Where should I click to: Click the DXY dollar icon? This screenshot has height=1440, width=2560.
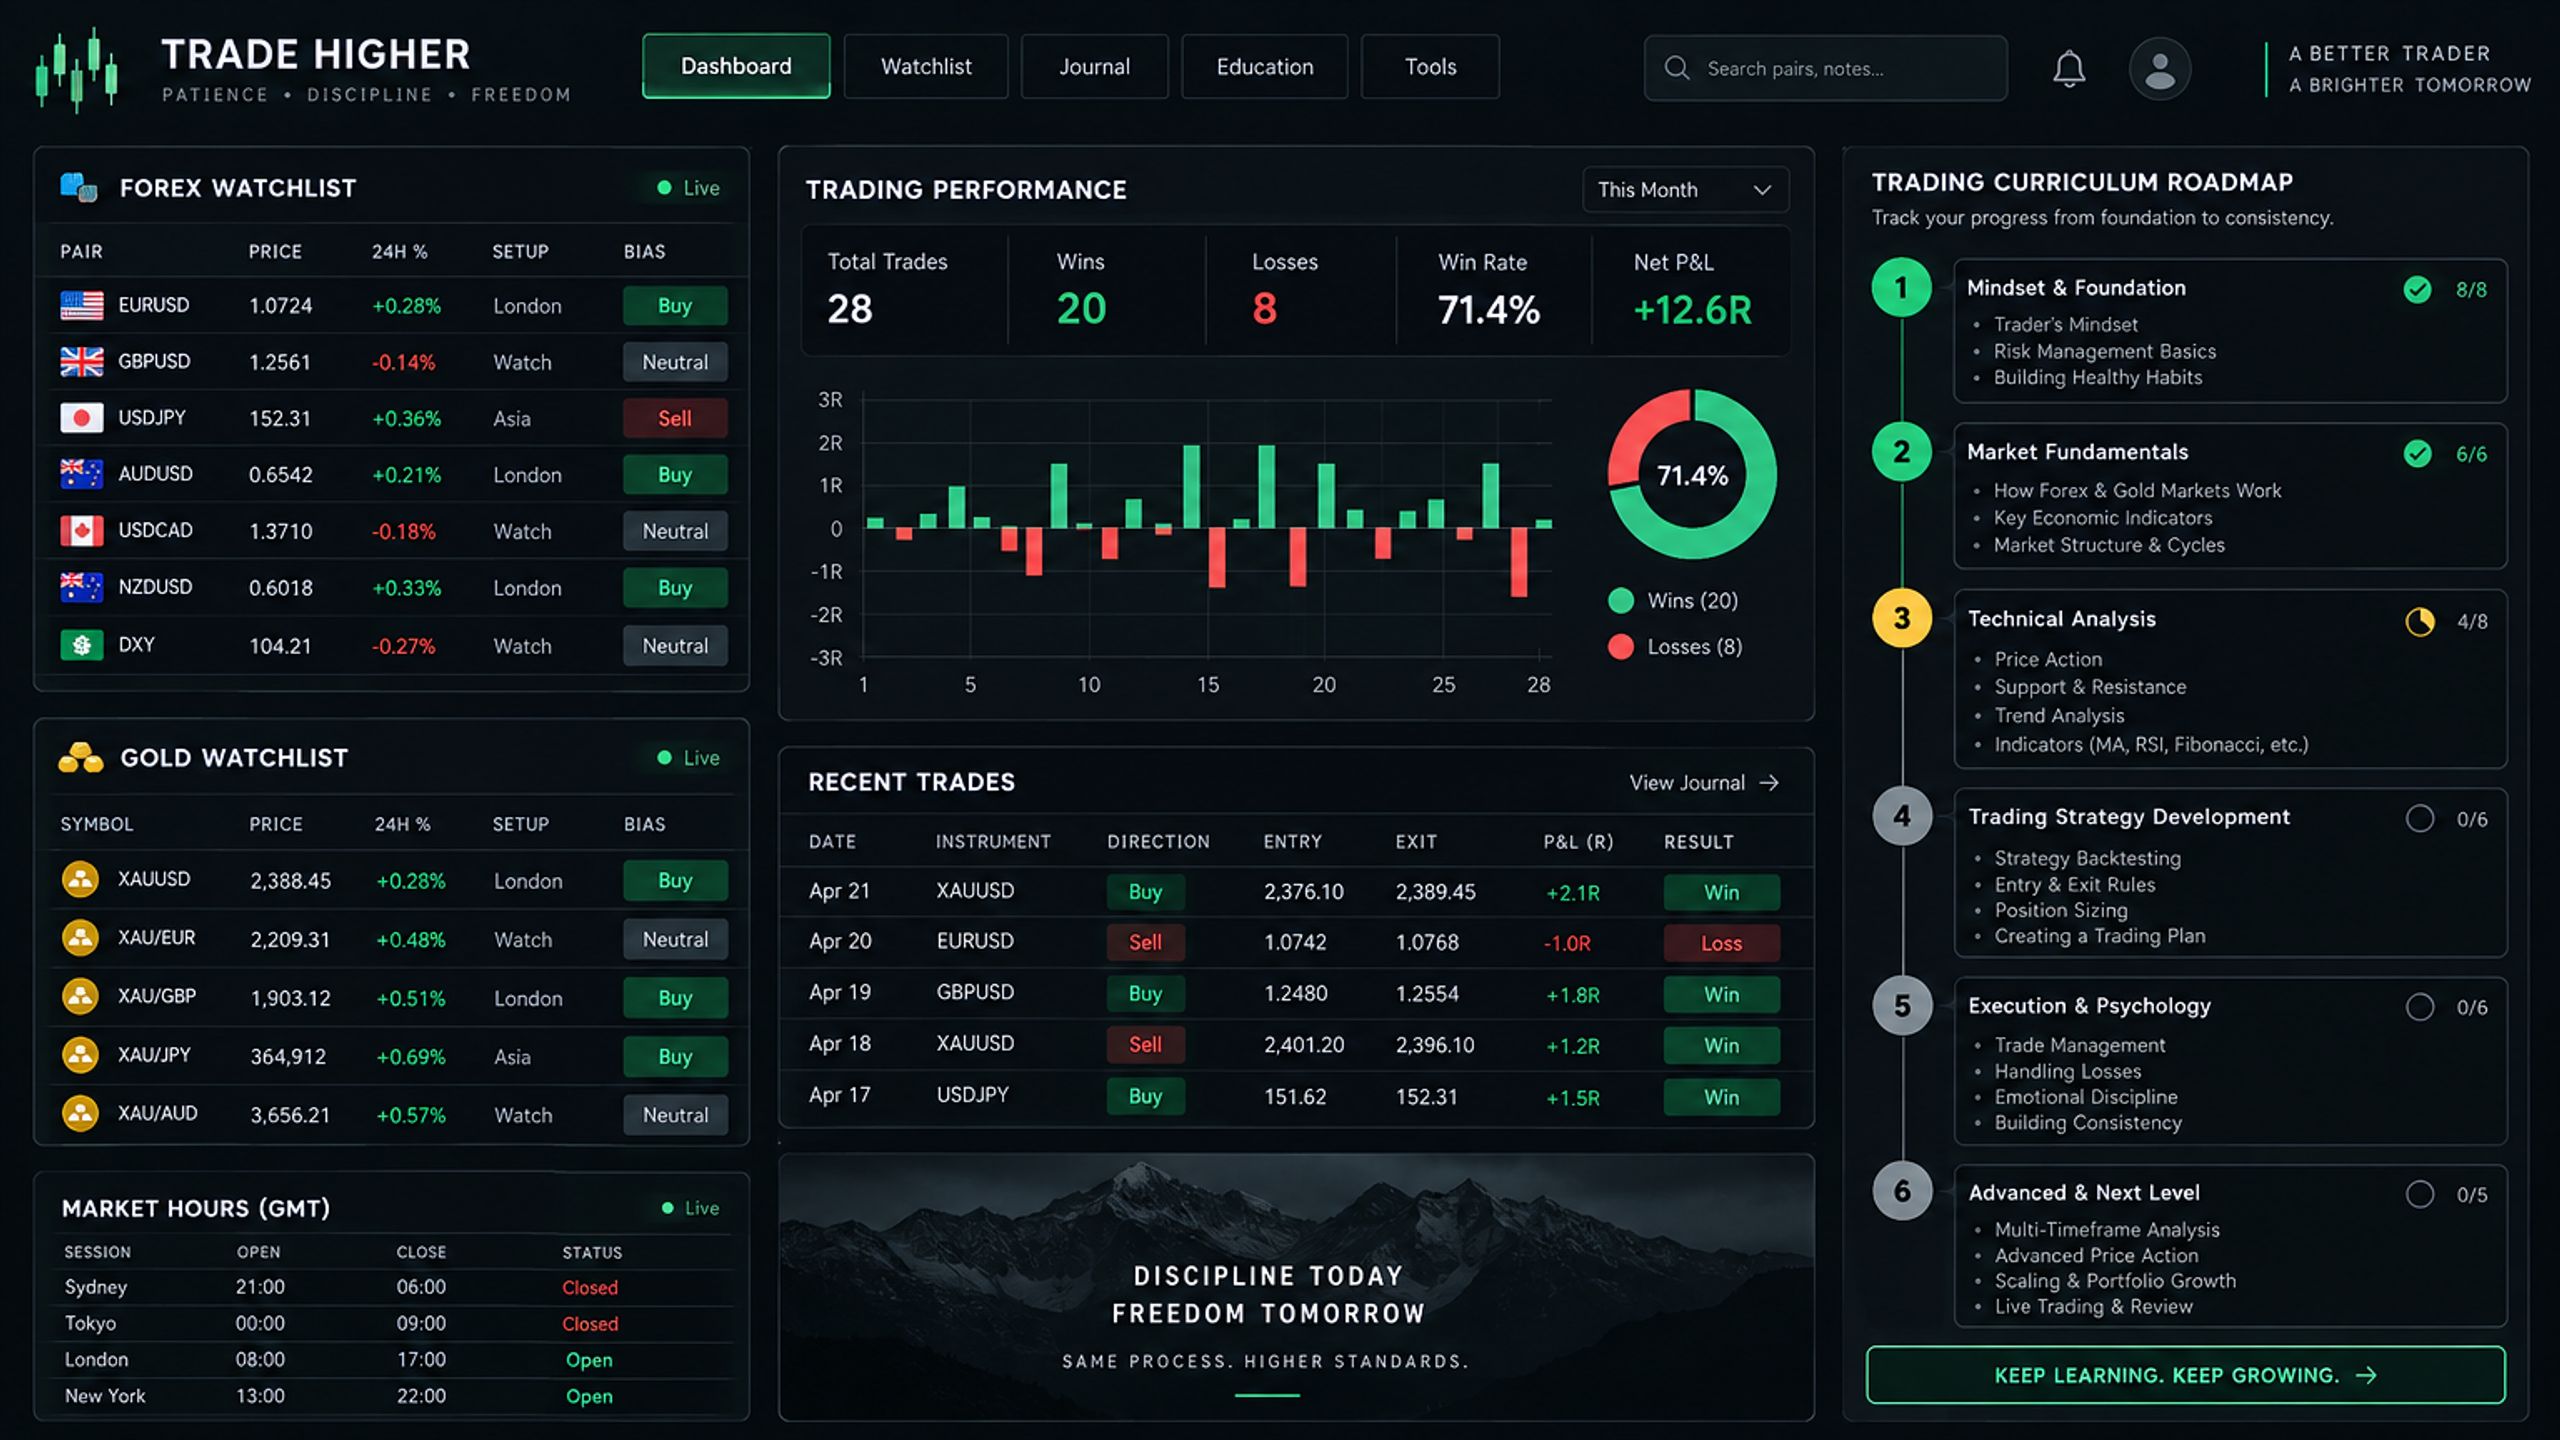81,645
